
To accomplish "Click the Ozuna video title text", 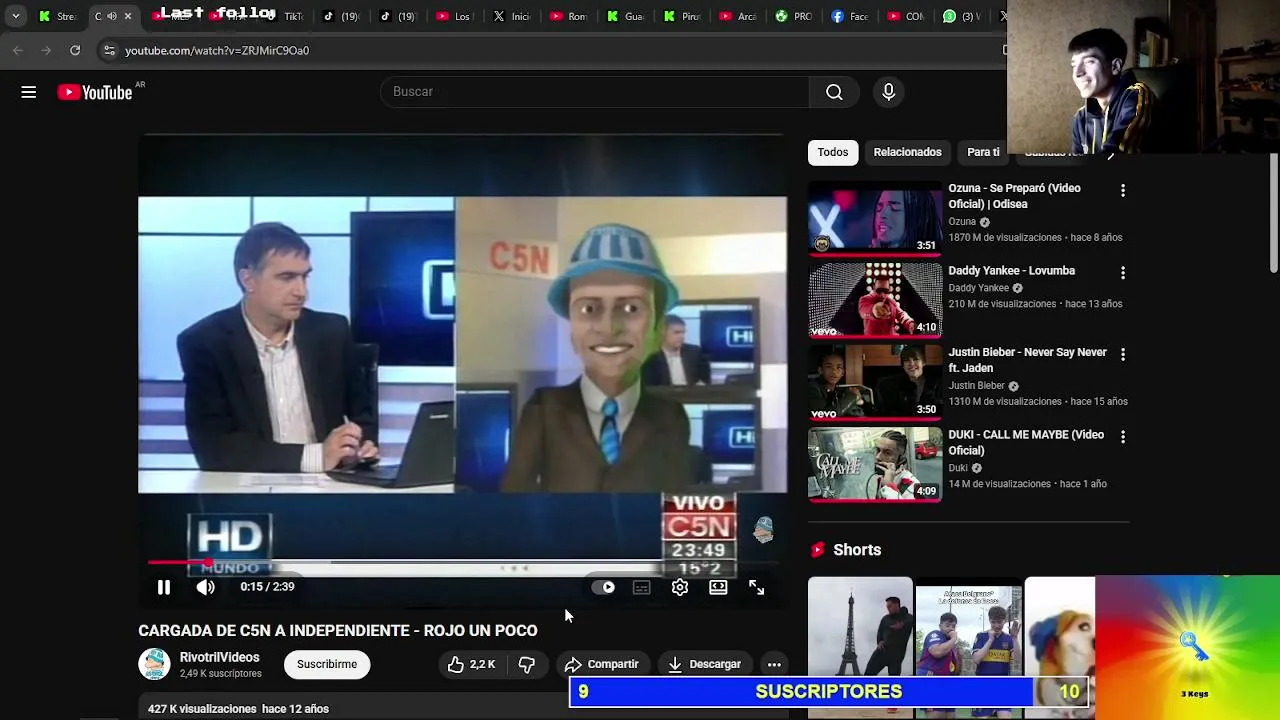I will pos(1014,196).
